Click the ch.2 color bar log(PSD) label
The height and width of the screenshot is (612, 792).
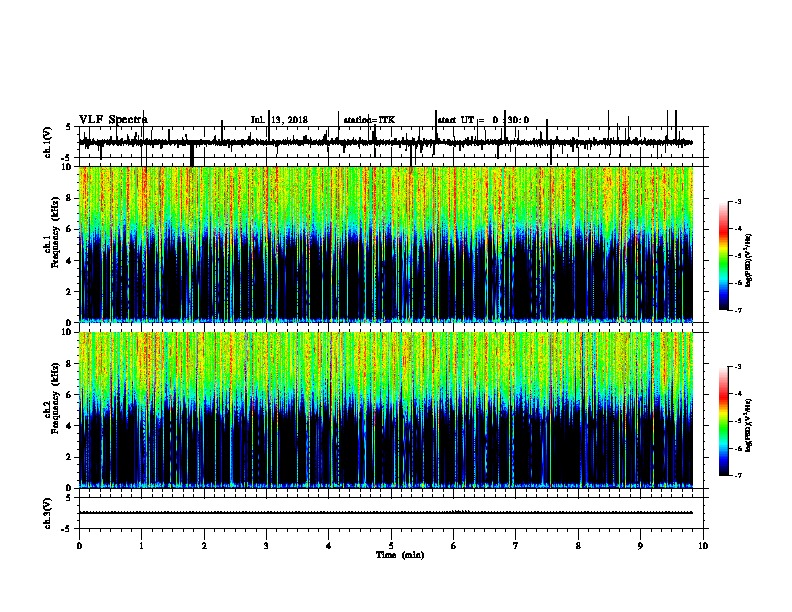(x=749, y=425)
